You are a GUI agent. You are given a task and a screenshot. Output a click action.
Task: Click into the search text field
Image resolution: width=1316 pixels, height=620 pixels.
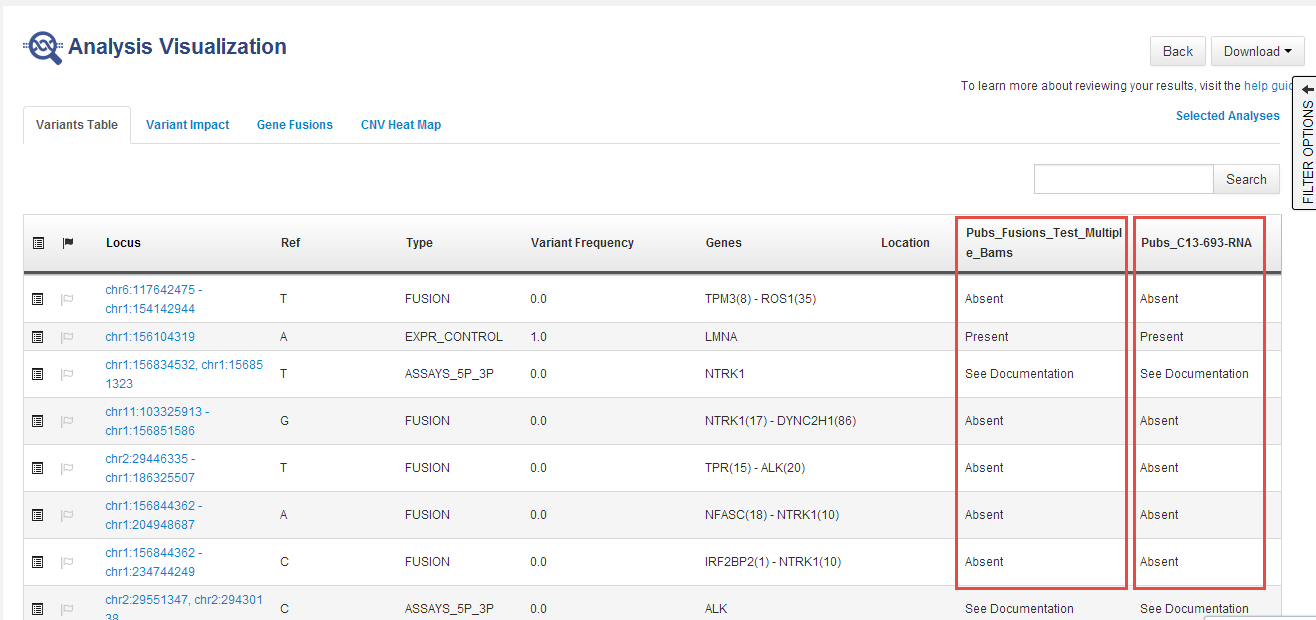tap(1123, 179)
